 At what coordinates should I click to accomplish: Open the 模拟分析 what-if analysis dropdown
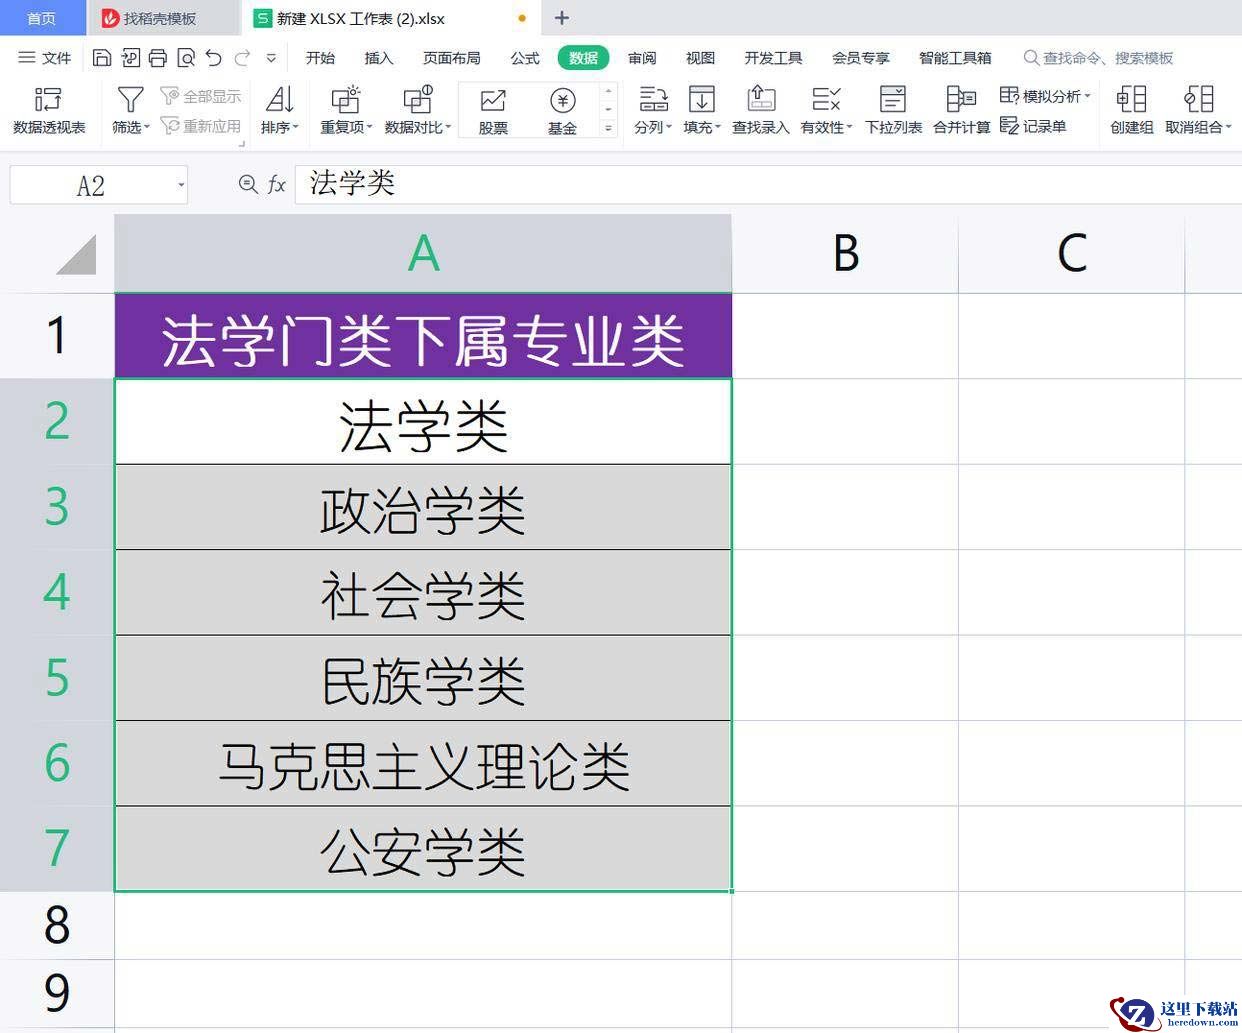pyautogui.click(x=1045, y=96)
